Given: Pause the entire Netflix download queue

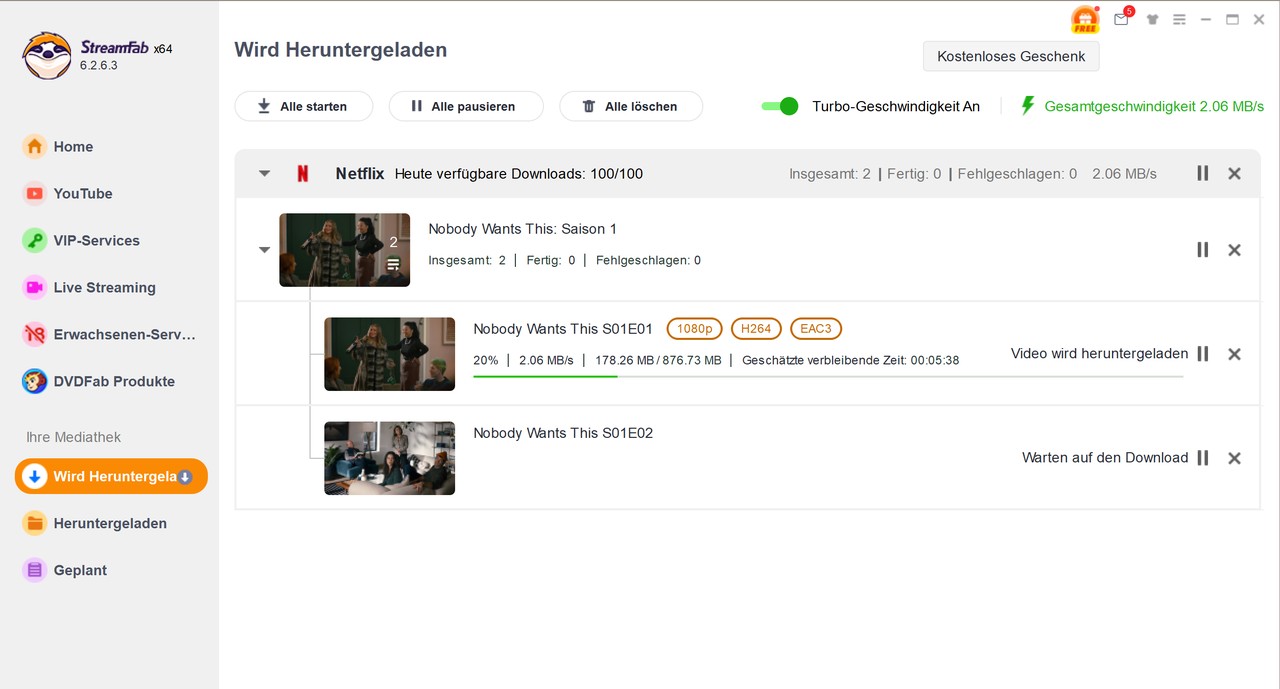Looking at the screenshot, I should 1202,172.
